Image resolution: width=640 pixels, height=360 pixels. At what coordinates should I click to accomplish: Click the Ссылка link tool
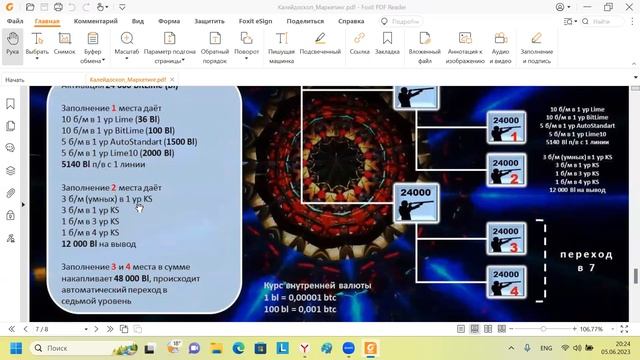(360, 43)
